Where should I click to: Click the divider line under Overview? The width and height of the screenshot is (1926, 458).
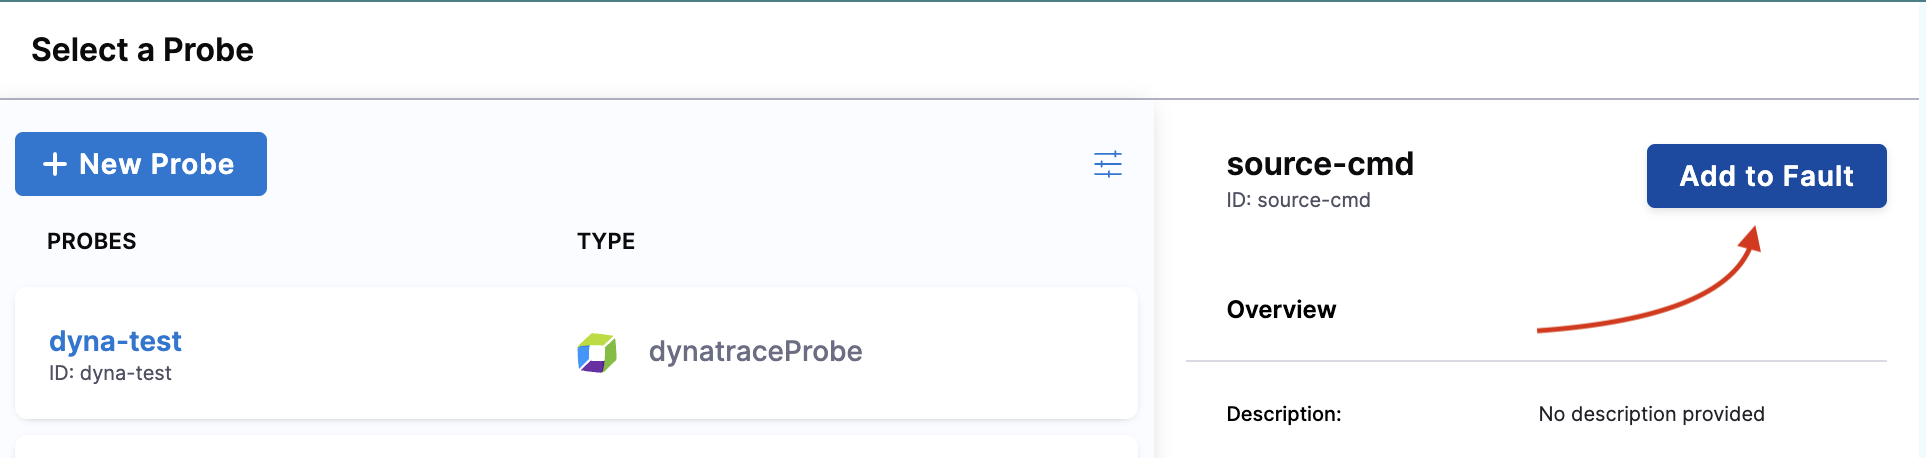pyautogui.click(x=1536, y=361)
